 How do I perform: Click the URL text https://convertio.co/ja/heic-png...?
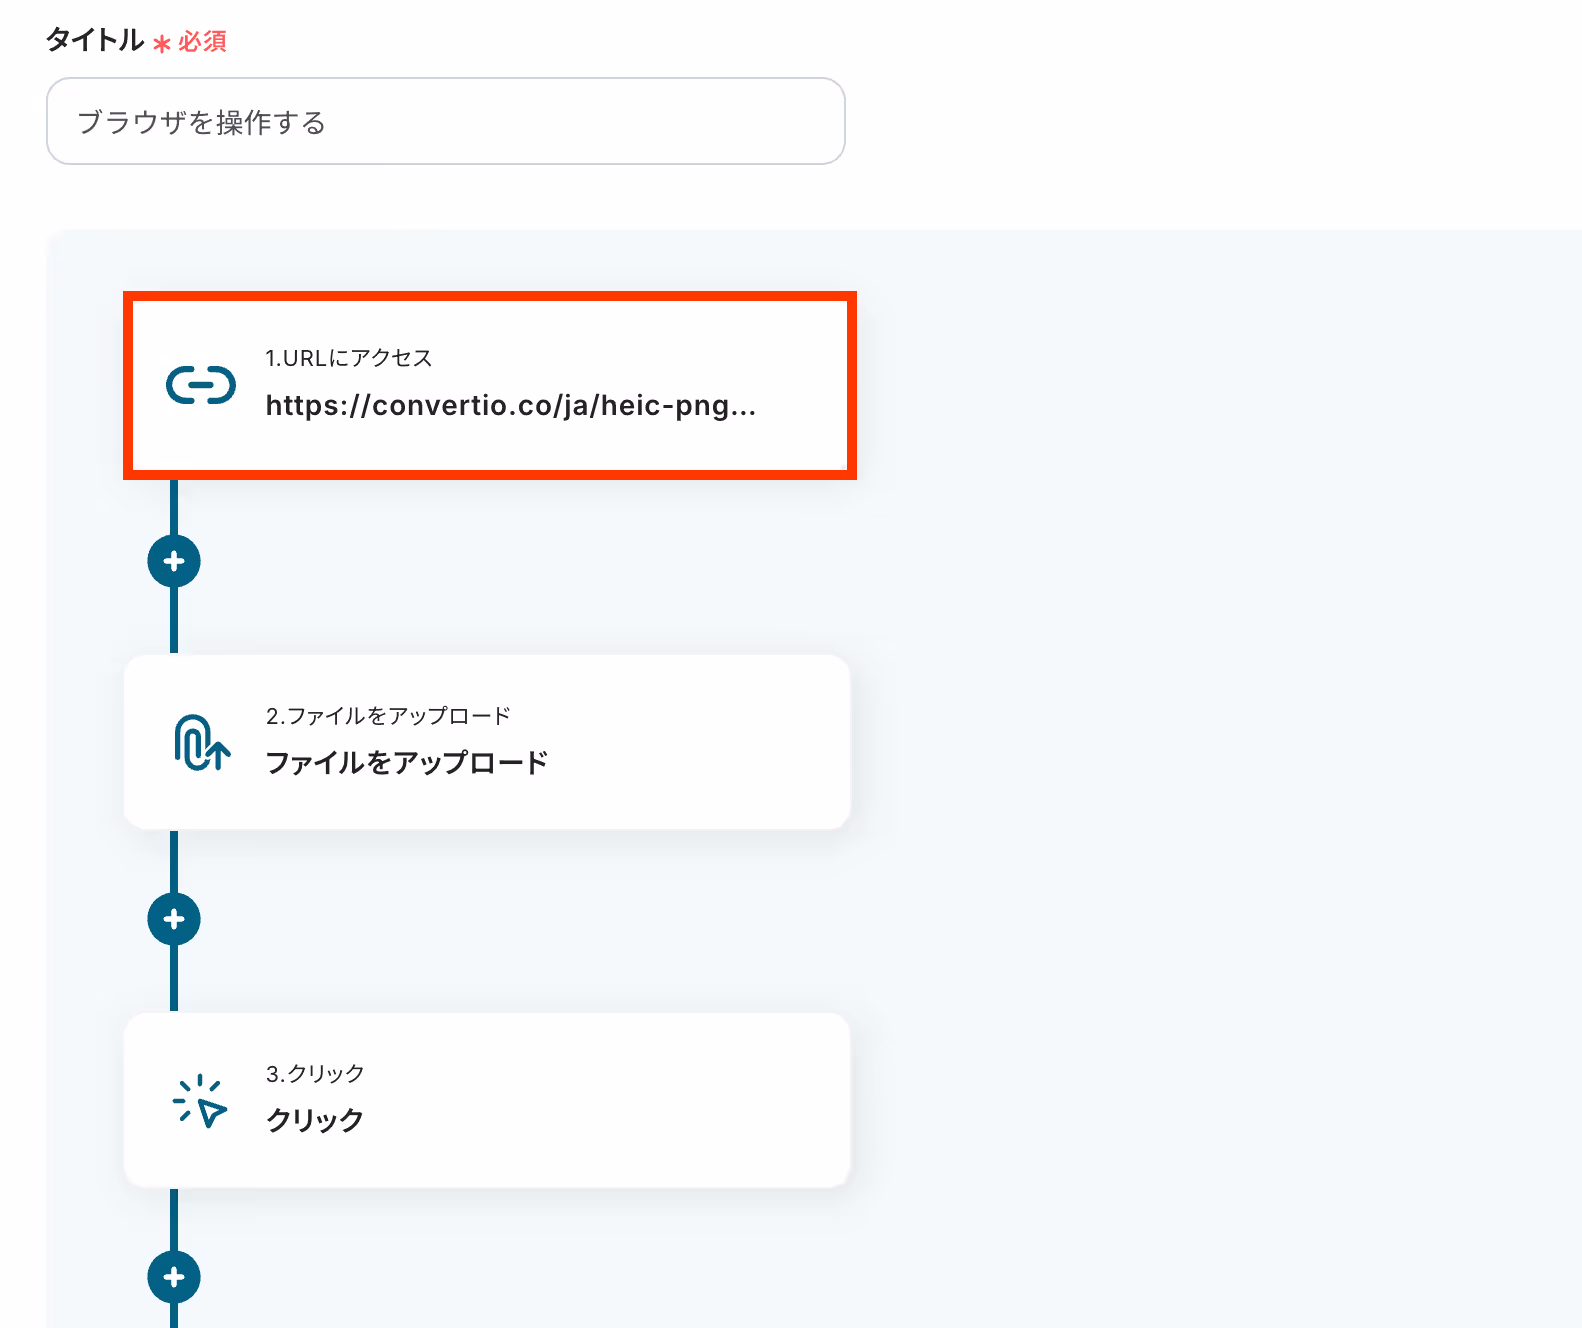(511, 405)
